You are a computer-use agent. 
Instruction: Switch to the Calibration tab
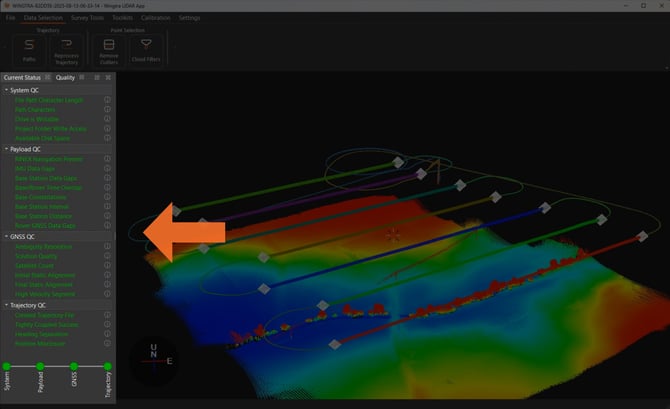154,18
